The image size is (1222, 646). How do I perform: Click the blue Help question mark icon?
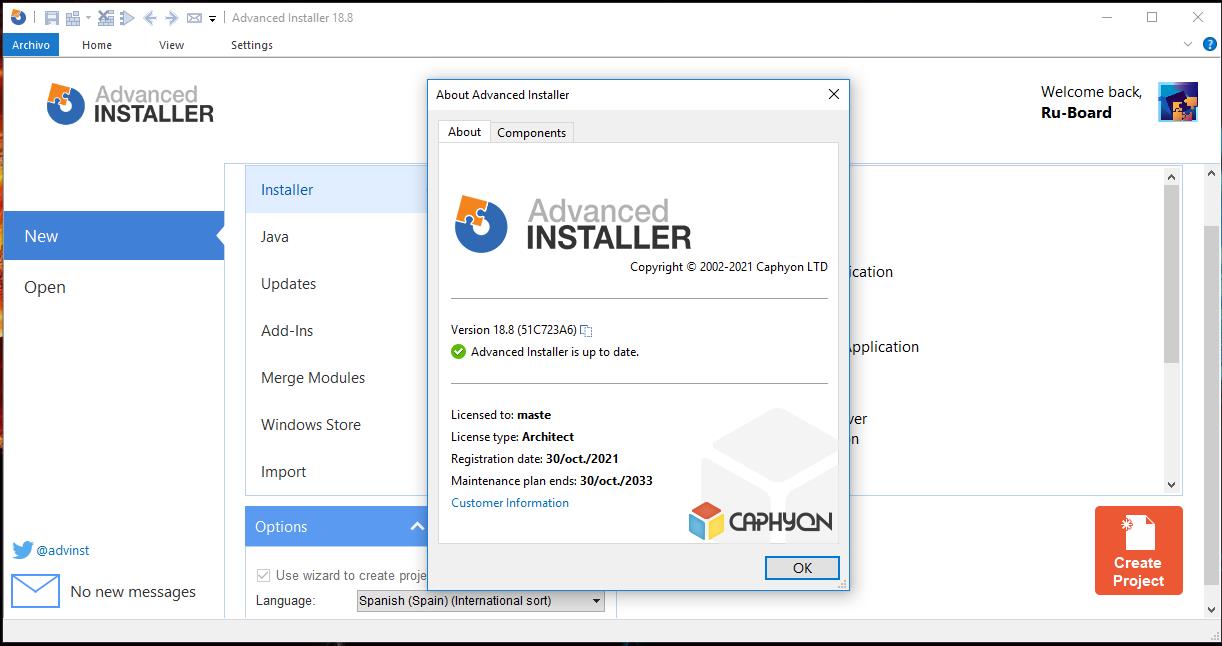point(1209,44)
